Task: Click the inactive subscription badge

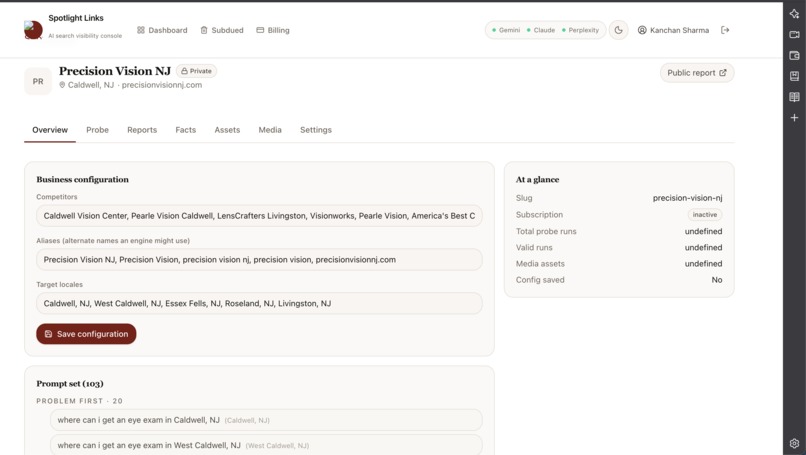Action: click(x=705, y=215)
